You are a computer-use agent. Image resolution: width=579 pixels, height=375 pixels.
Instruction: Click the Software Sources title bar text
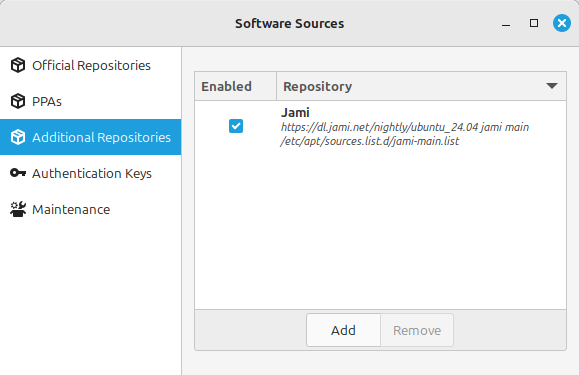[x=290, y=24]
